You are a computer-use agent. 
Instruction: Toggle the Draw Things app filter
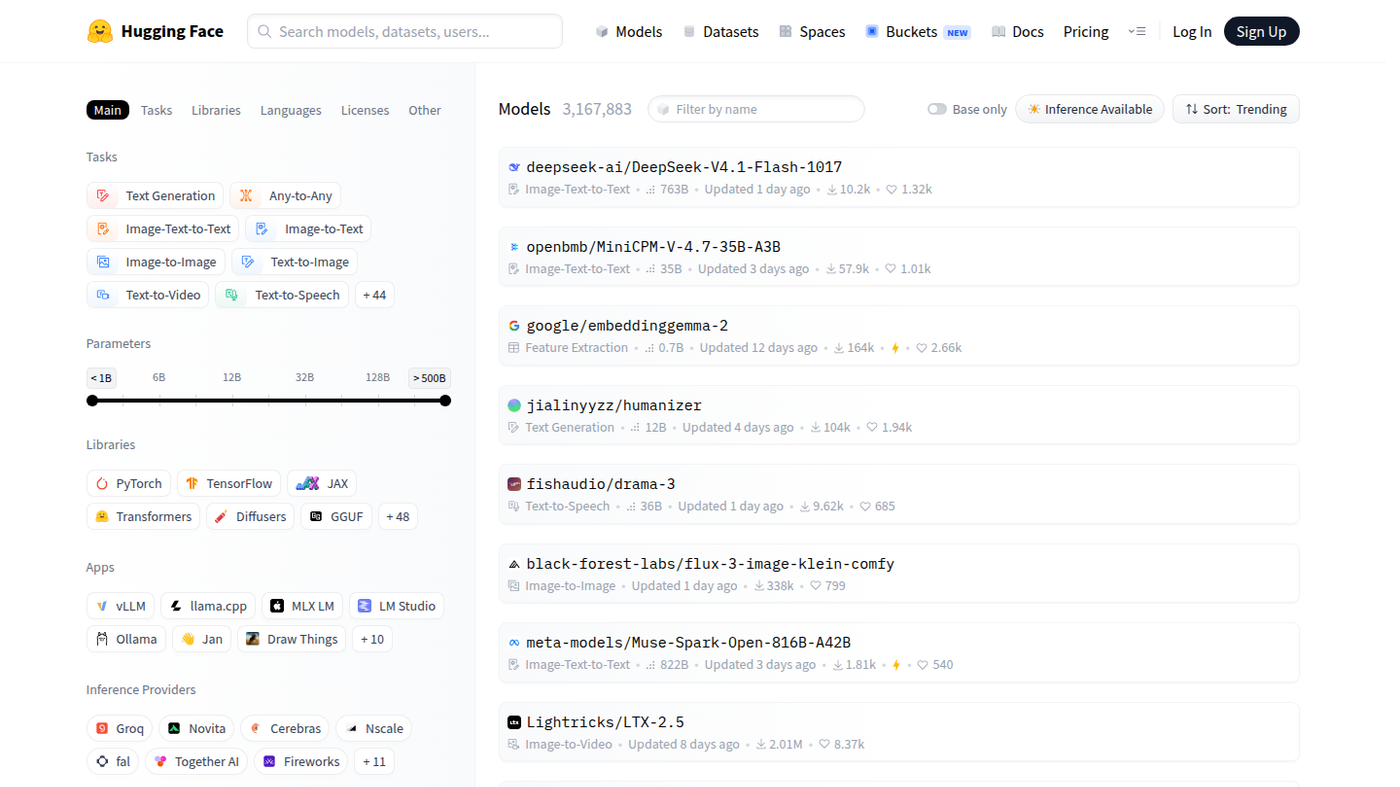292,639
